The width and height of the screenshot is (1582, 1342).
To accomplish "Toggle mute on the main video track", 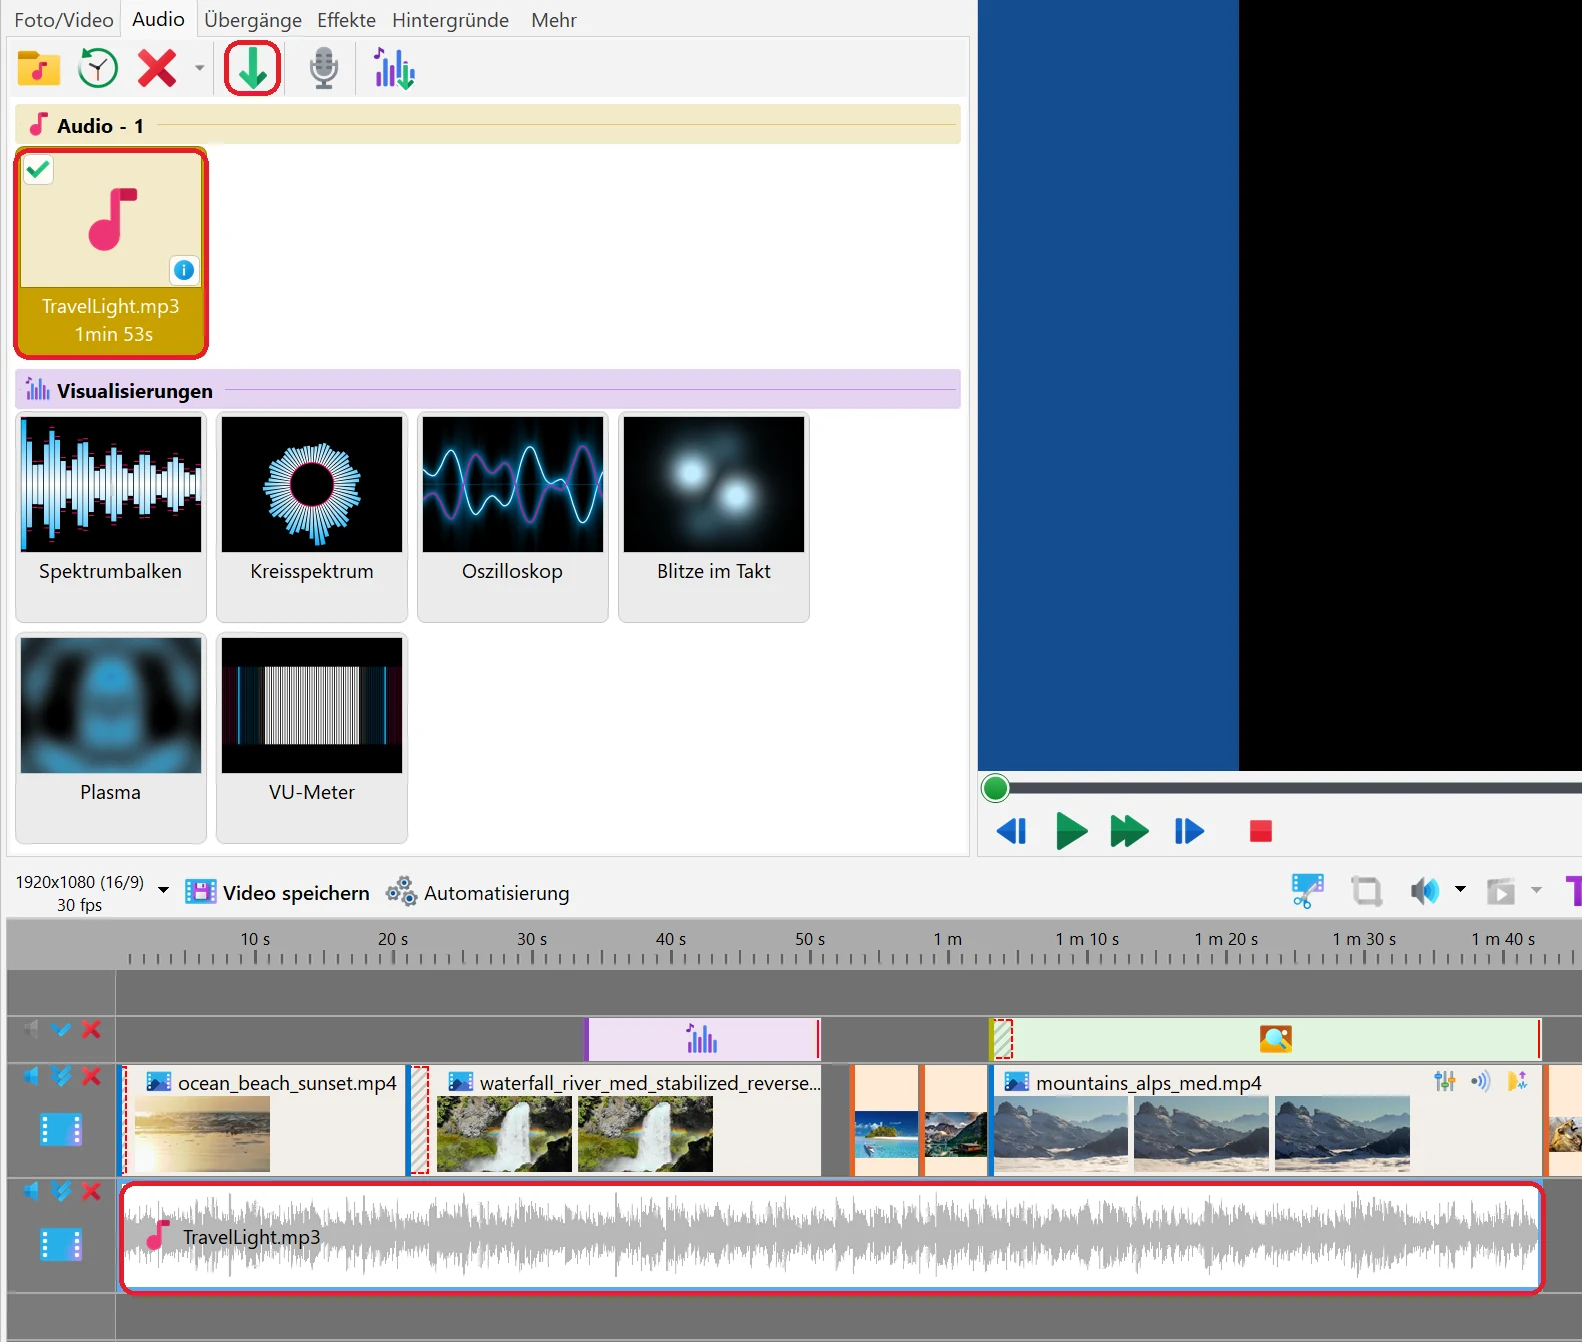I will (32, 1075).
